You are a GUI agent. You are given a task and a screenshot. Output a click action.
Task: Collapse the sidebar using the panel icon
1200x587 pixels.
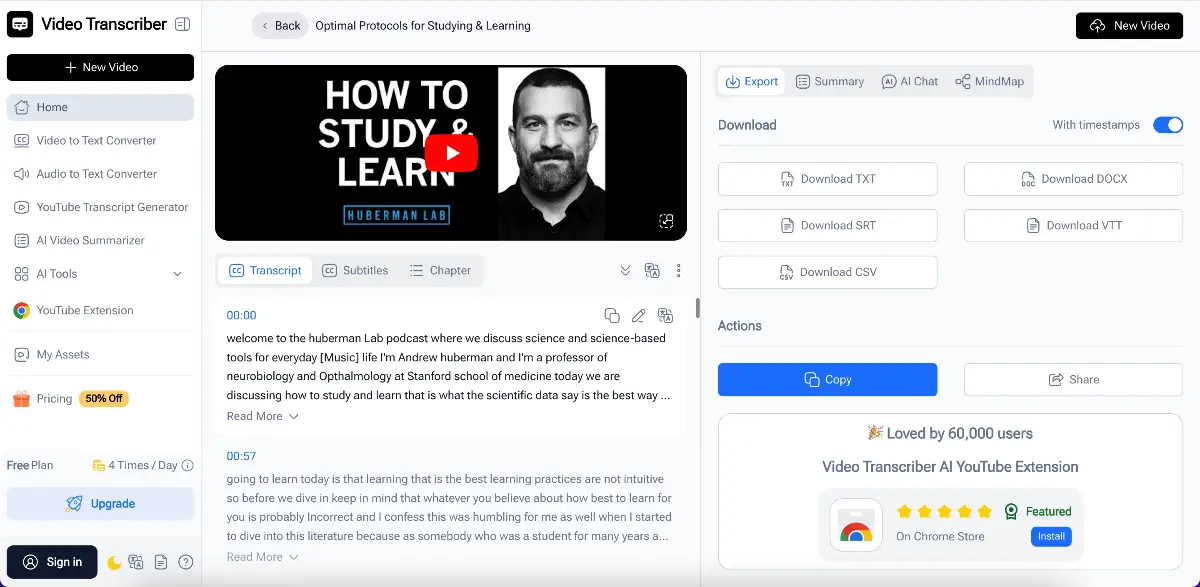[183, 23]
